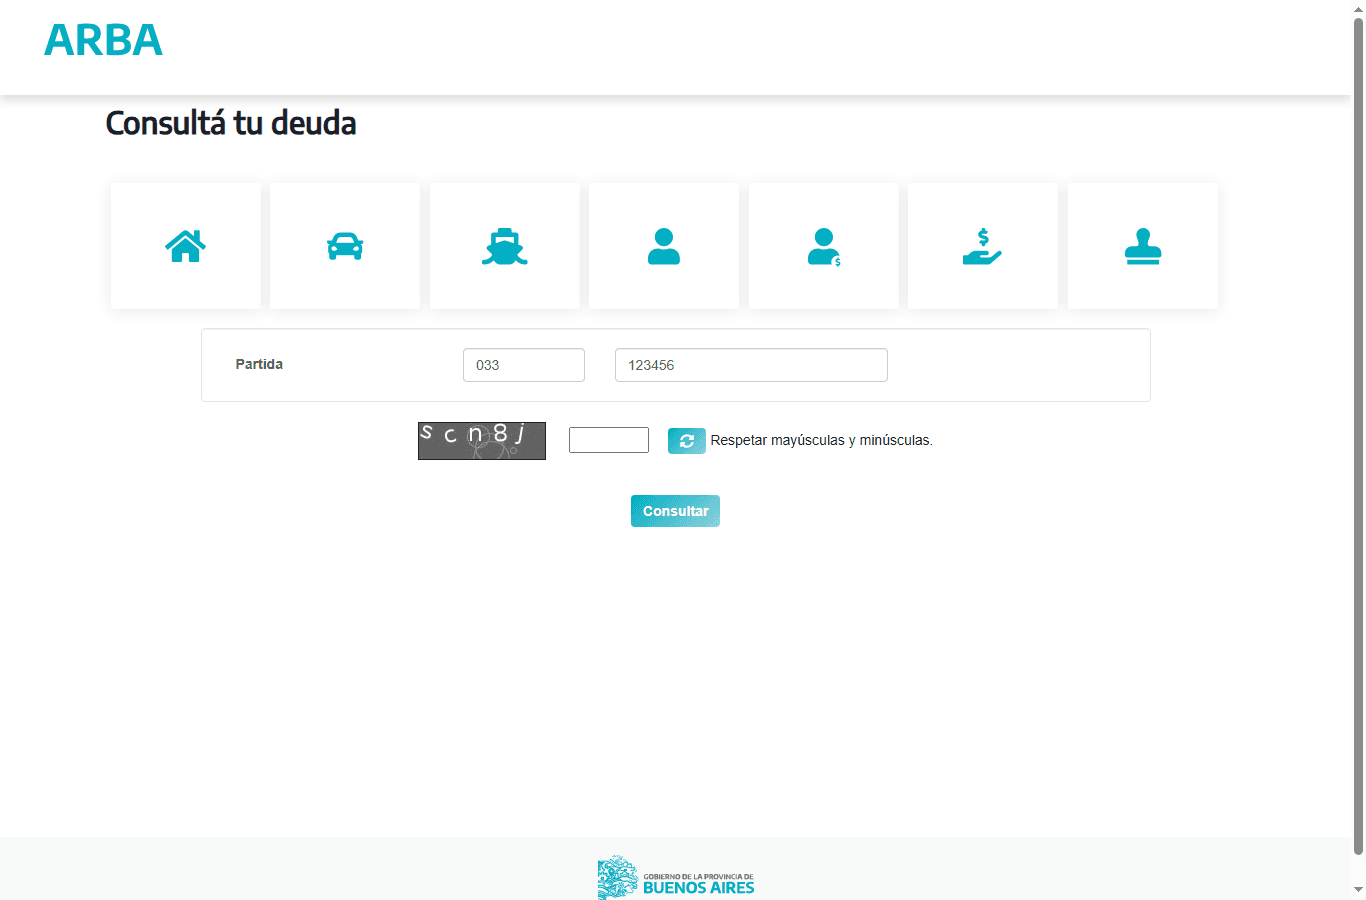
Task: Select the plain person icon card
Action: 664,246
